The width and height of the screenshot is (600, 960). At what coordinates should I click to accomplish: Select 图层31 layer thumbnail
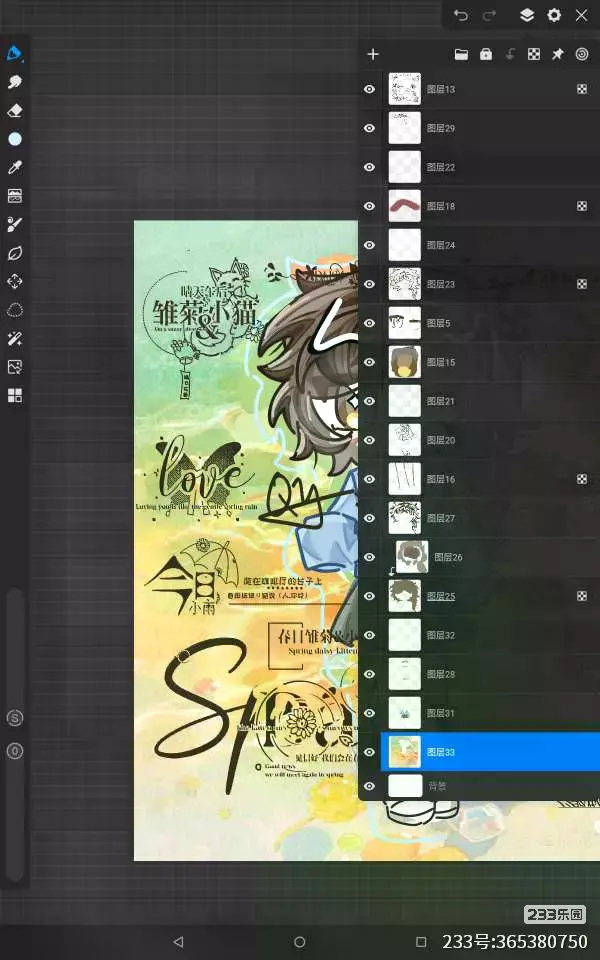pos(405,713)
